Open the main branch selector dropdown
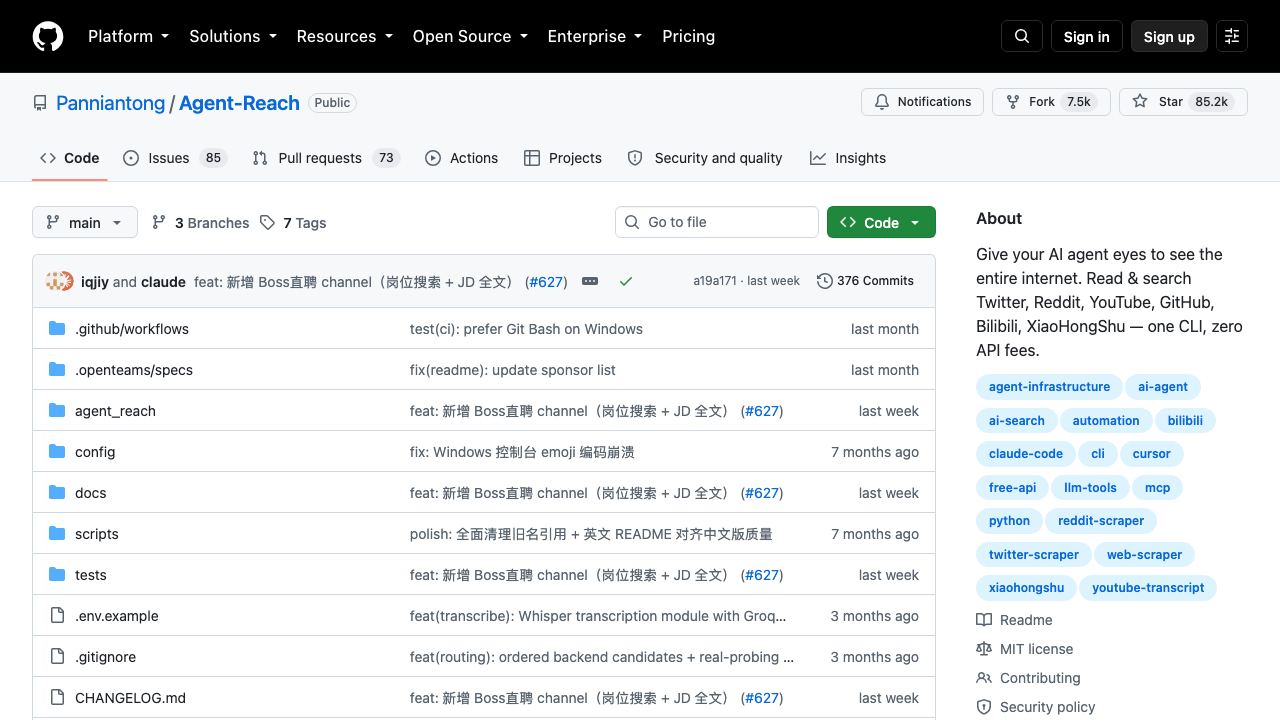The width and height of the screenshot is (1280, 720). 84,222
